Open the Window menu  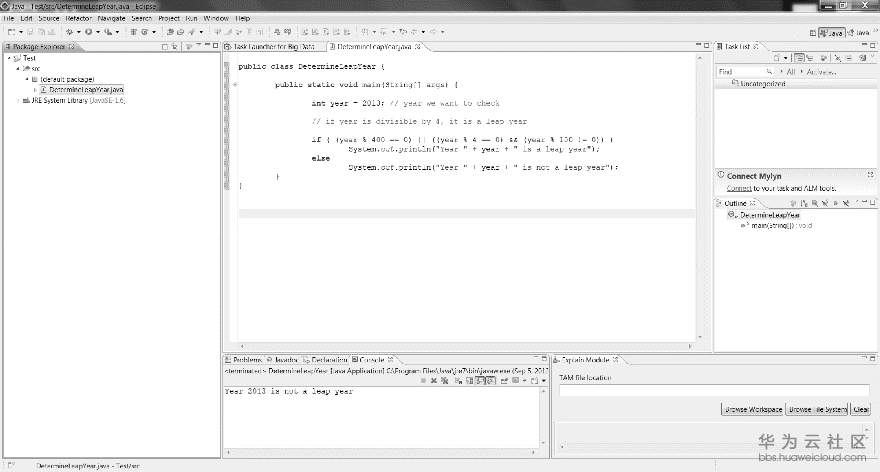pyautogui.click(x=216, y=19)
